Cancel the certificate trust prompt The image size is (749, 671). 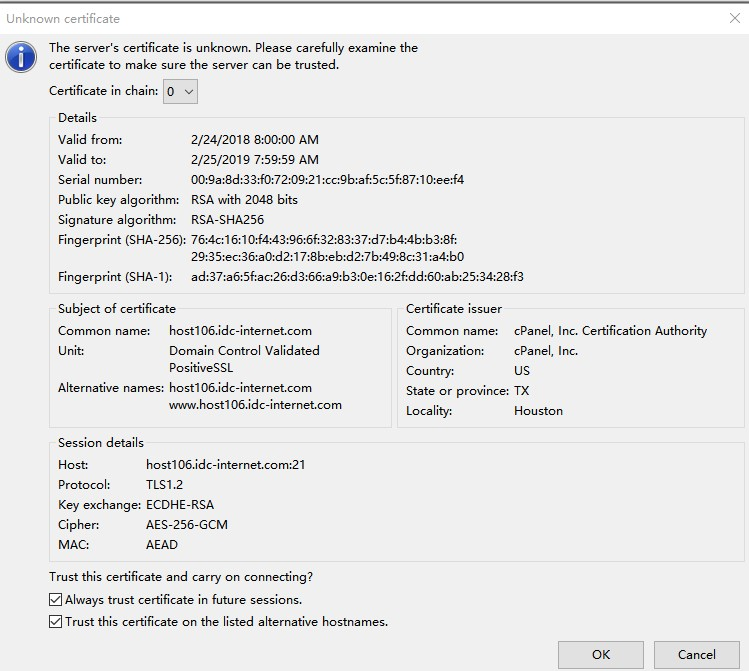pos(696,655)
